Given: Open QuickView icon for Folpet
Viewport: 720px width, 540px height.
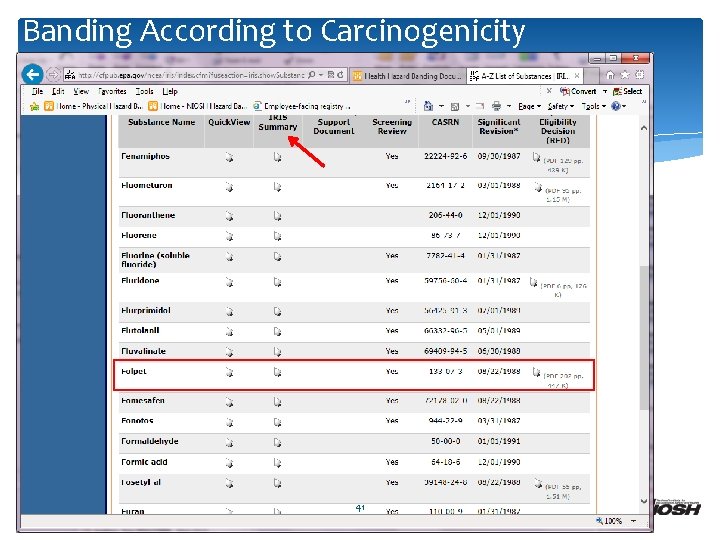Looking at the screenshot, I should [229, 372].
